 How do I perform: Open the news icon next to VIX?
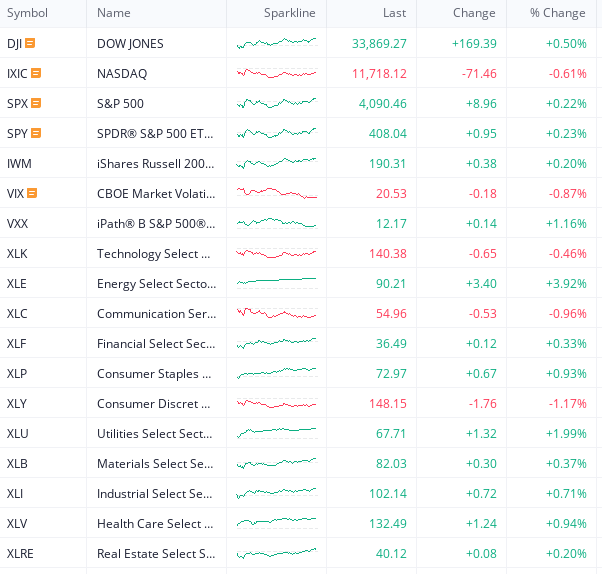pos(32,193)
